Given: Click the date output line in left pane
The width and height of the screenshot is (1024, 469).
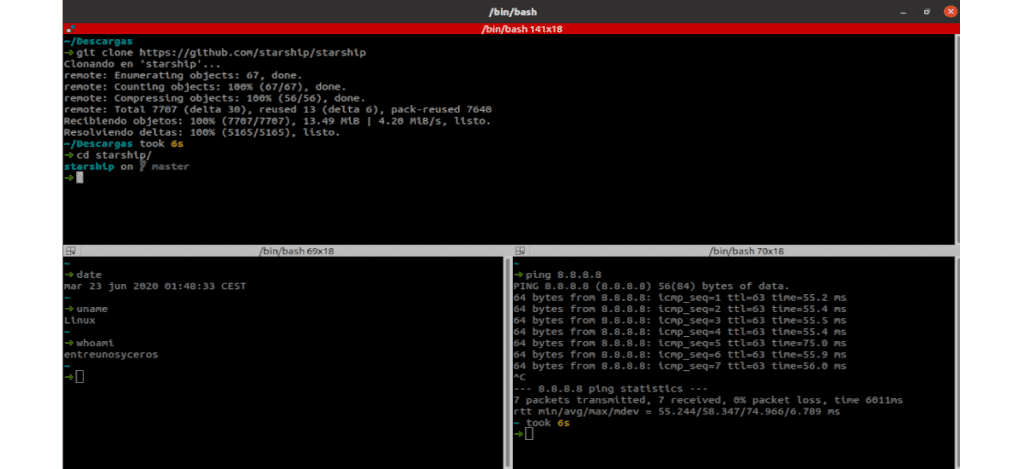Looking at the screenshot, I should point(154,286).
